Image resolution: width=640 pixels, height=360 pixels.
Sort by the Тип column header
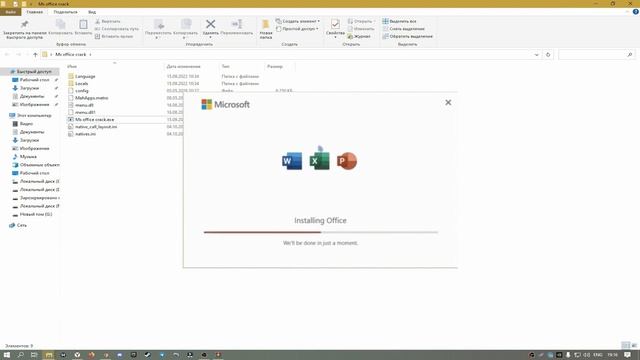click(225, 67)
